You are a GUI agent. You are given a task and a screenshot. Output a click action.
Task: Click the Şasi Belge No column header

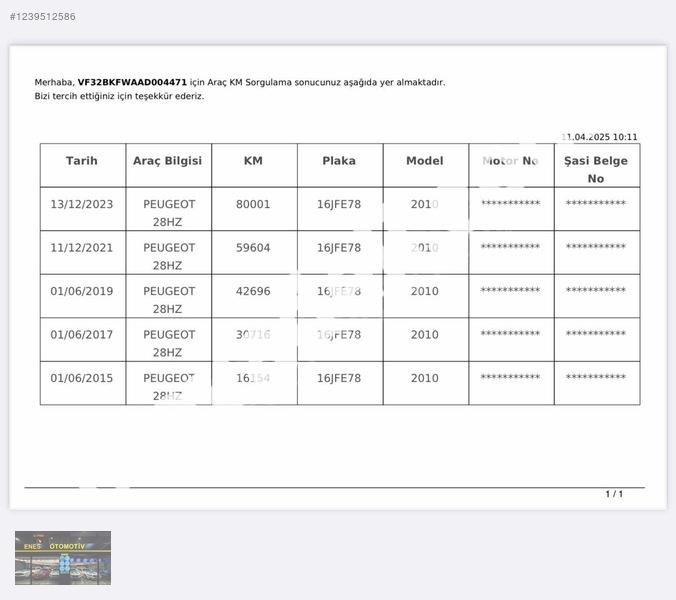pos(596,169)
